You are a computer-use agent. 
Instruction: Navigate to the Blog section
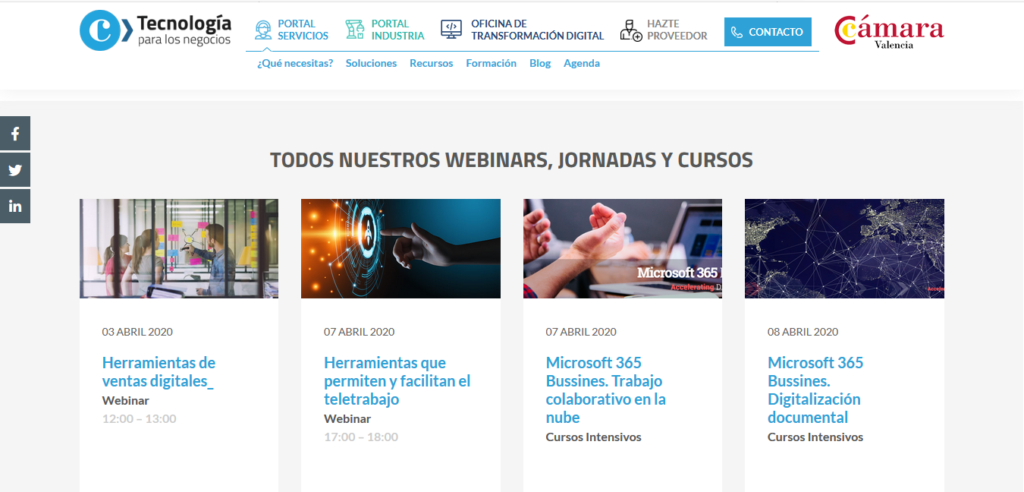coord(540,63)
